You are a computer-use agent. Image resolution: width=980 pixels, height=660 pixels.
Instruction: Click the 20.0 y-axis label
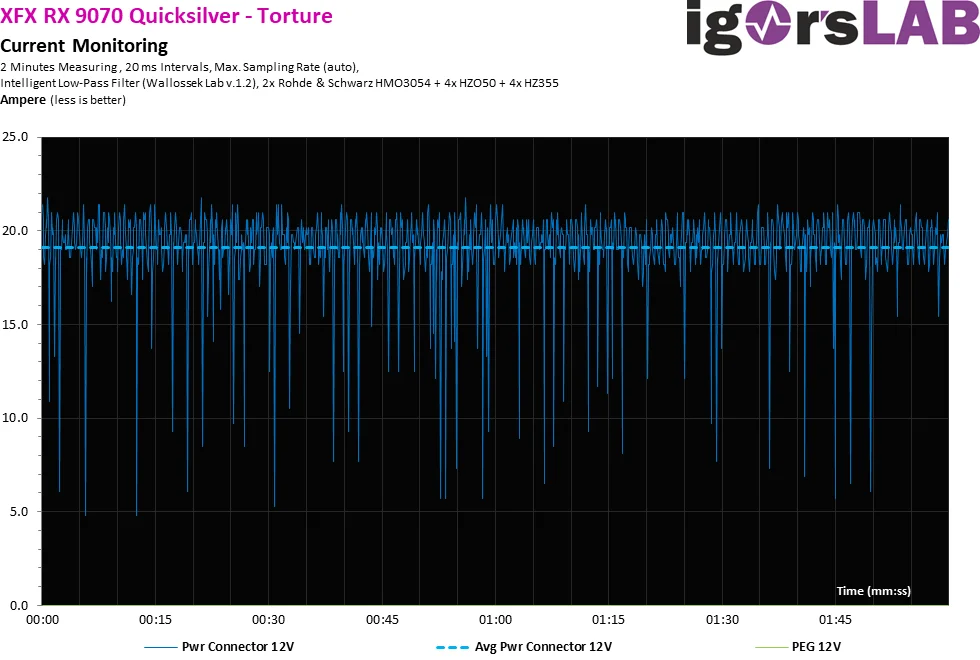point(15,231)
